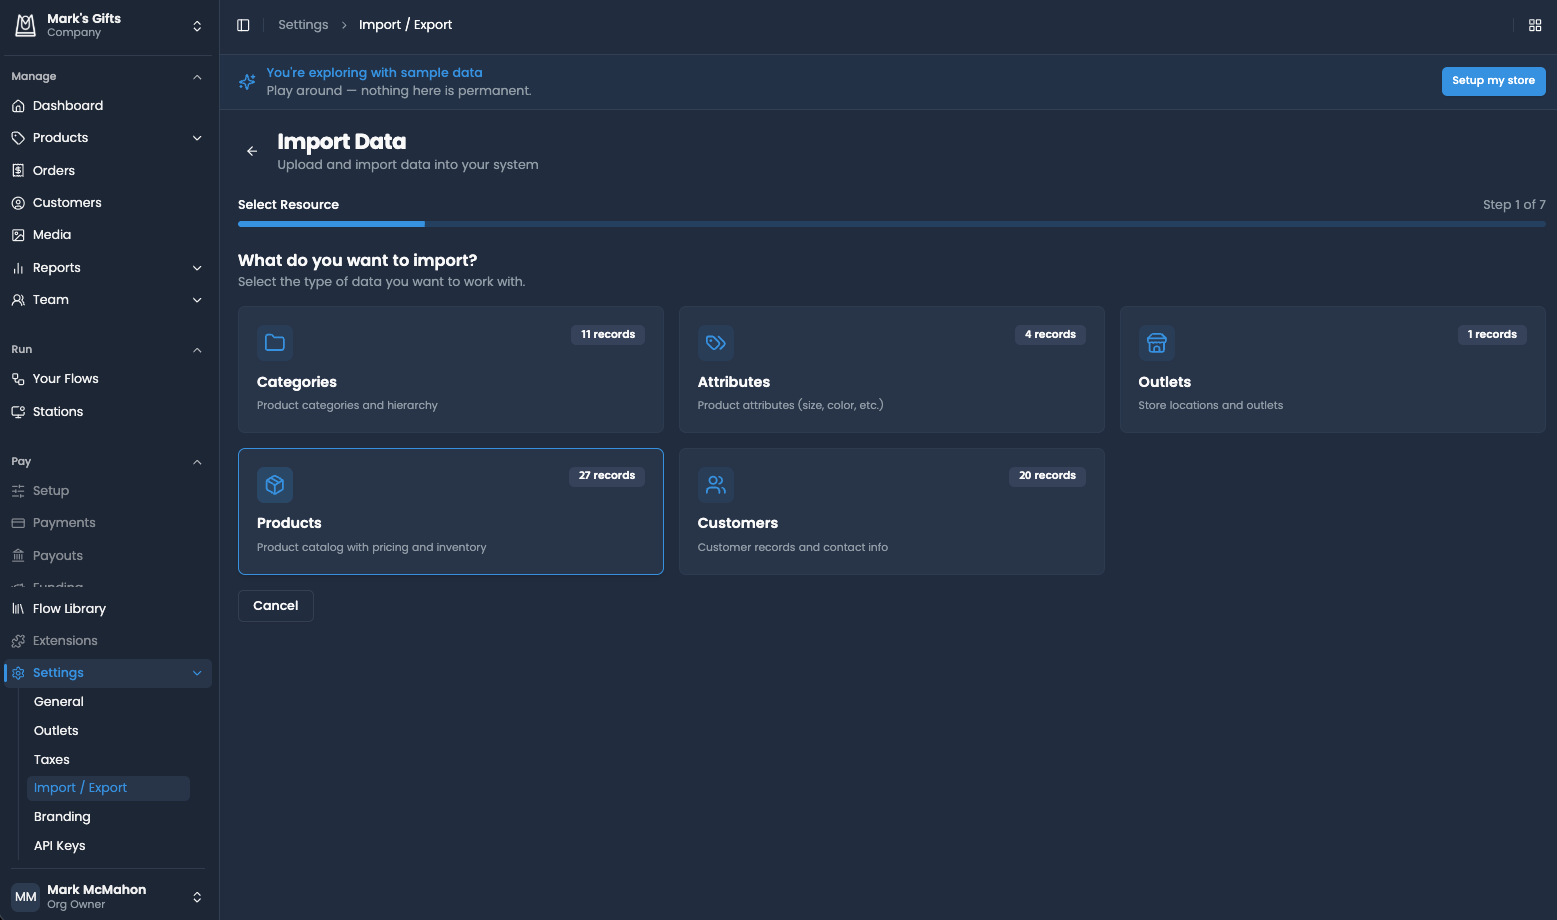
Task: Click the Pay Setup sliders icon
Action: pyautogui.click(x=18, y=491)
